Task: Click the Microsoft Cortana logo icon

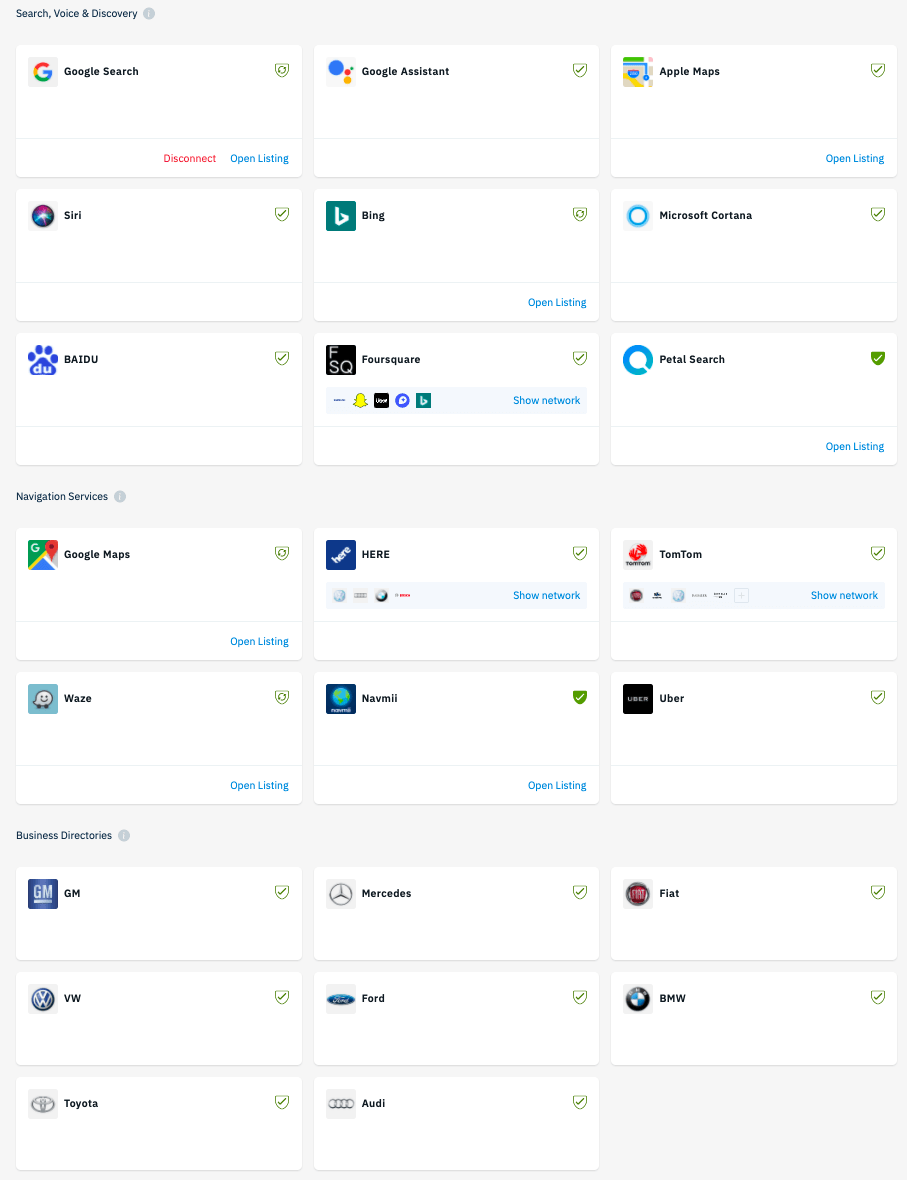Action: click(638, 215)
